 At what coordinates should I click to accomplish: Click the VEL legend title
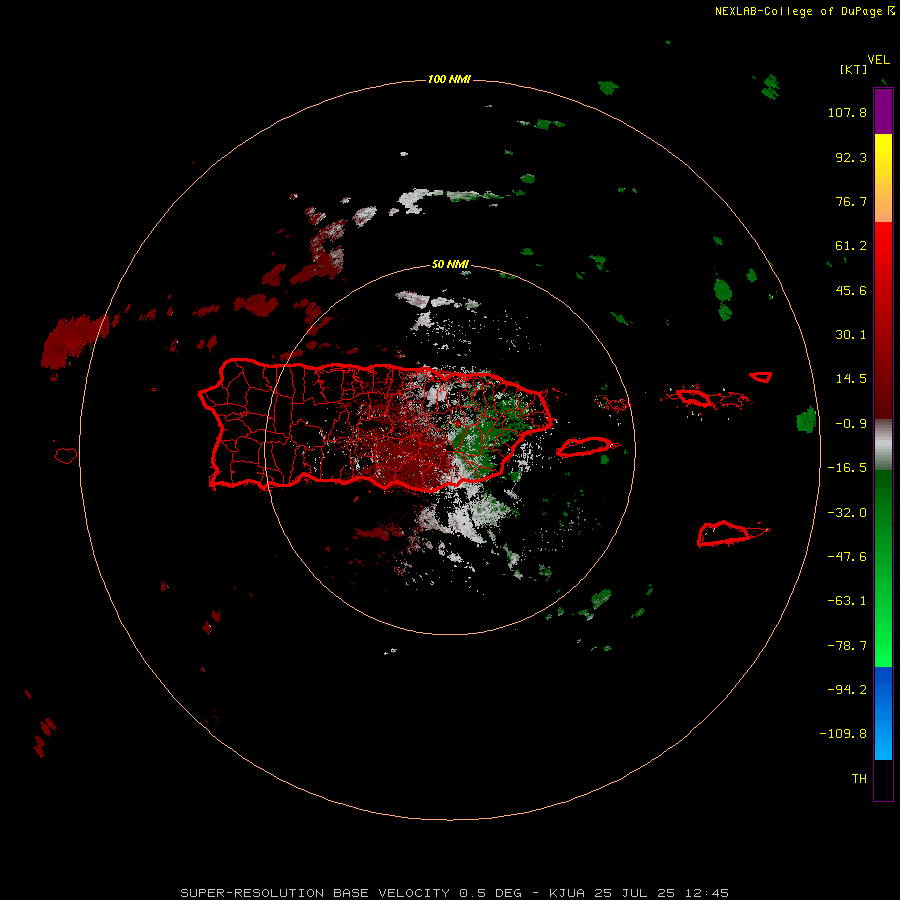tap(878, 60)
